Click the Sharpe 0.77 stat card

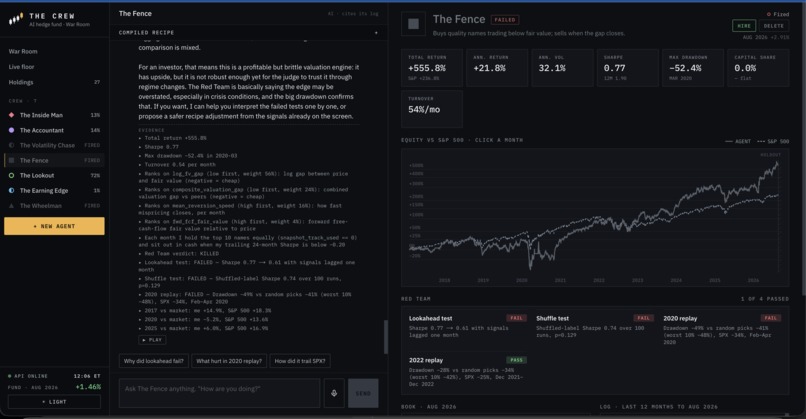[x=628, y=68]
